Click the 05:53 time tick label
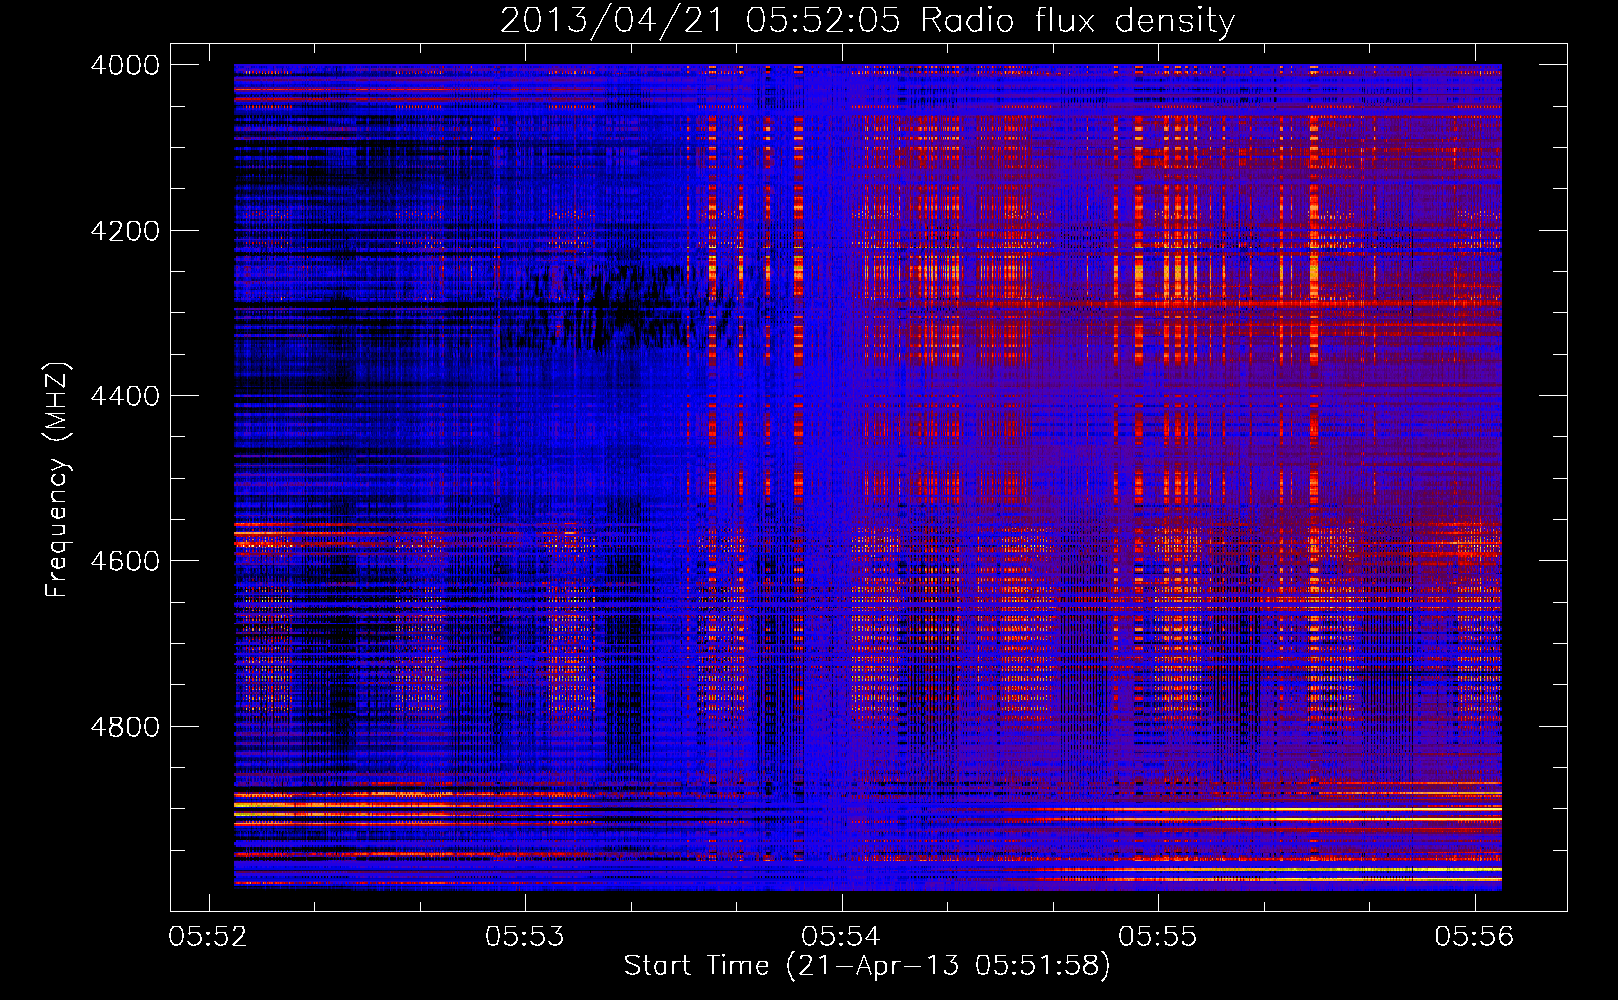The image size is (1618, 1000). click(x=525, y=937)
